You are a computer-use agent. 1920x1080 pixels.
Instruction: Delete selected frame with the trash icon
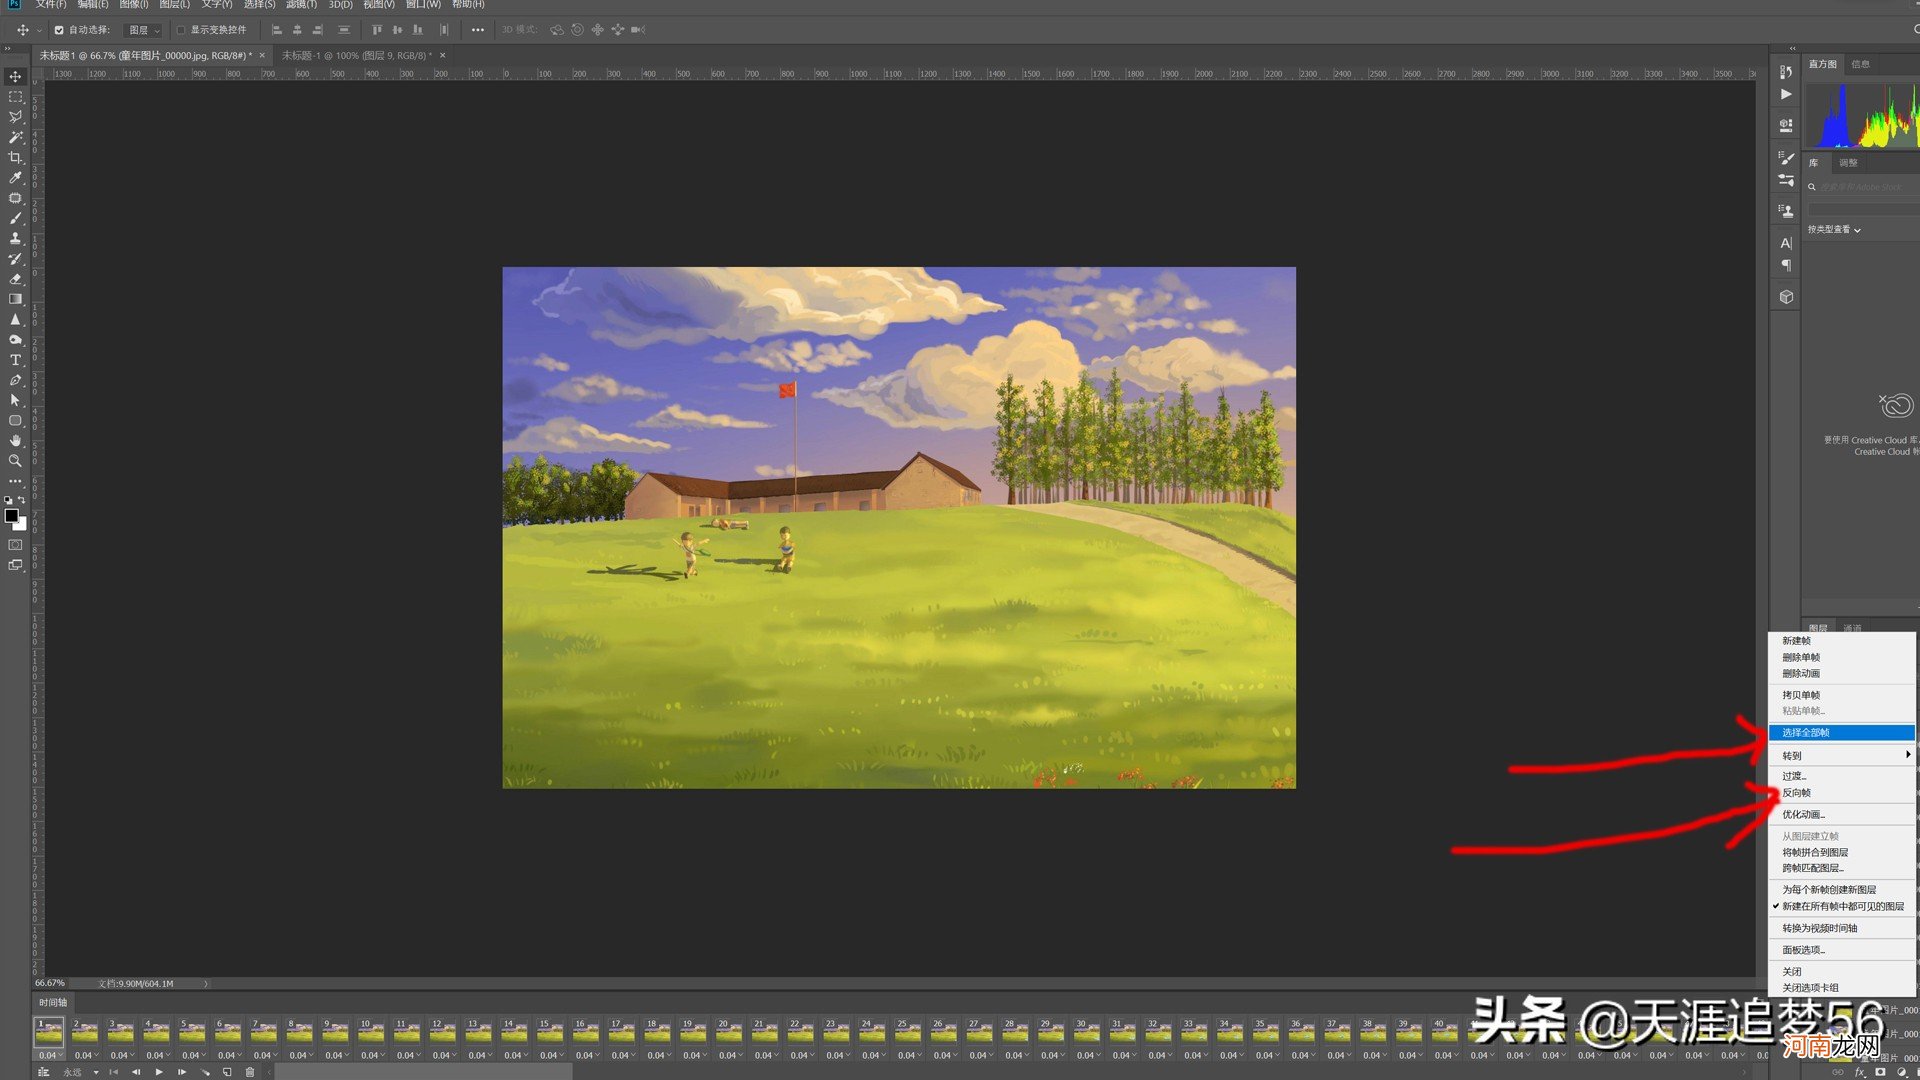[x=250, y=1072]
